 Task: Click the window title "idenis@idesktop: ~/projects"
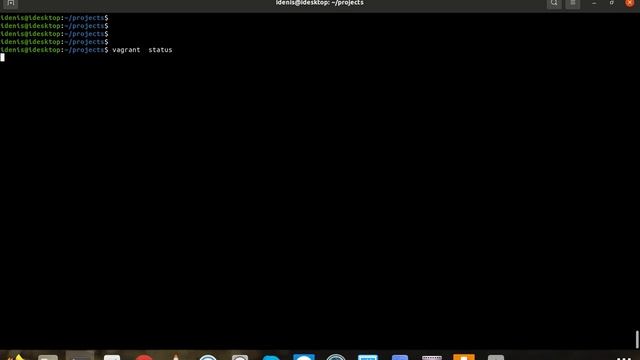click(x=320, y=3)
